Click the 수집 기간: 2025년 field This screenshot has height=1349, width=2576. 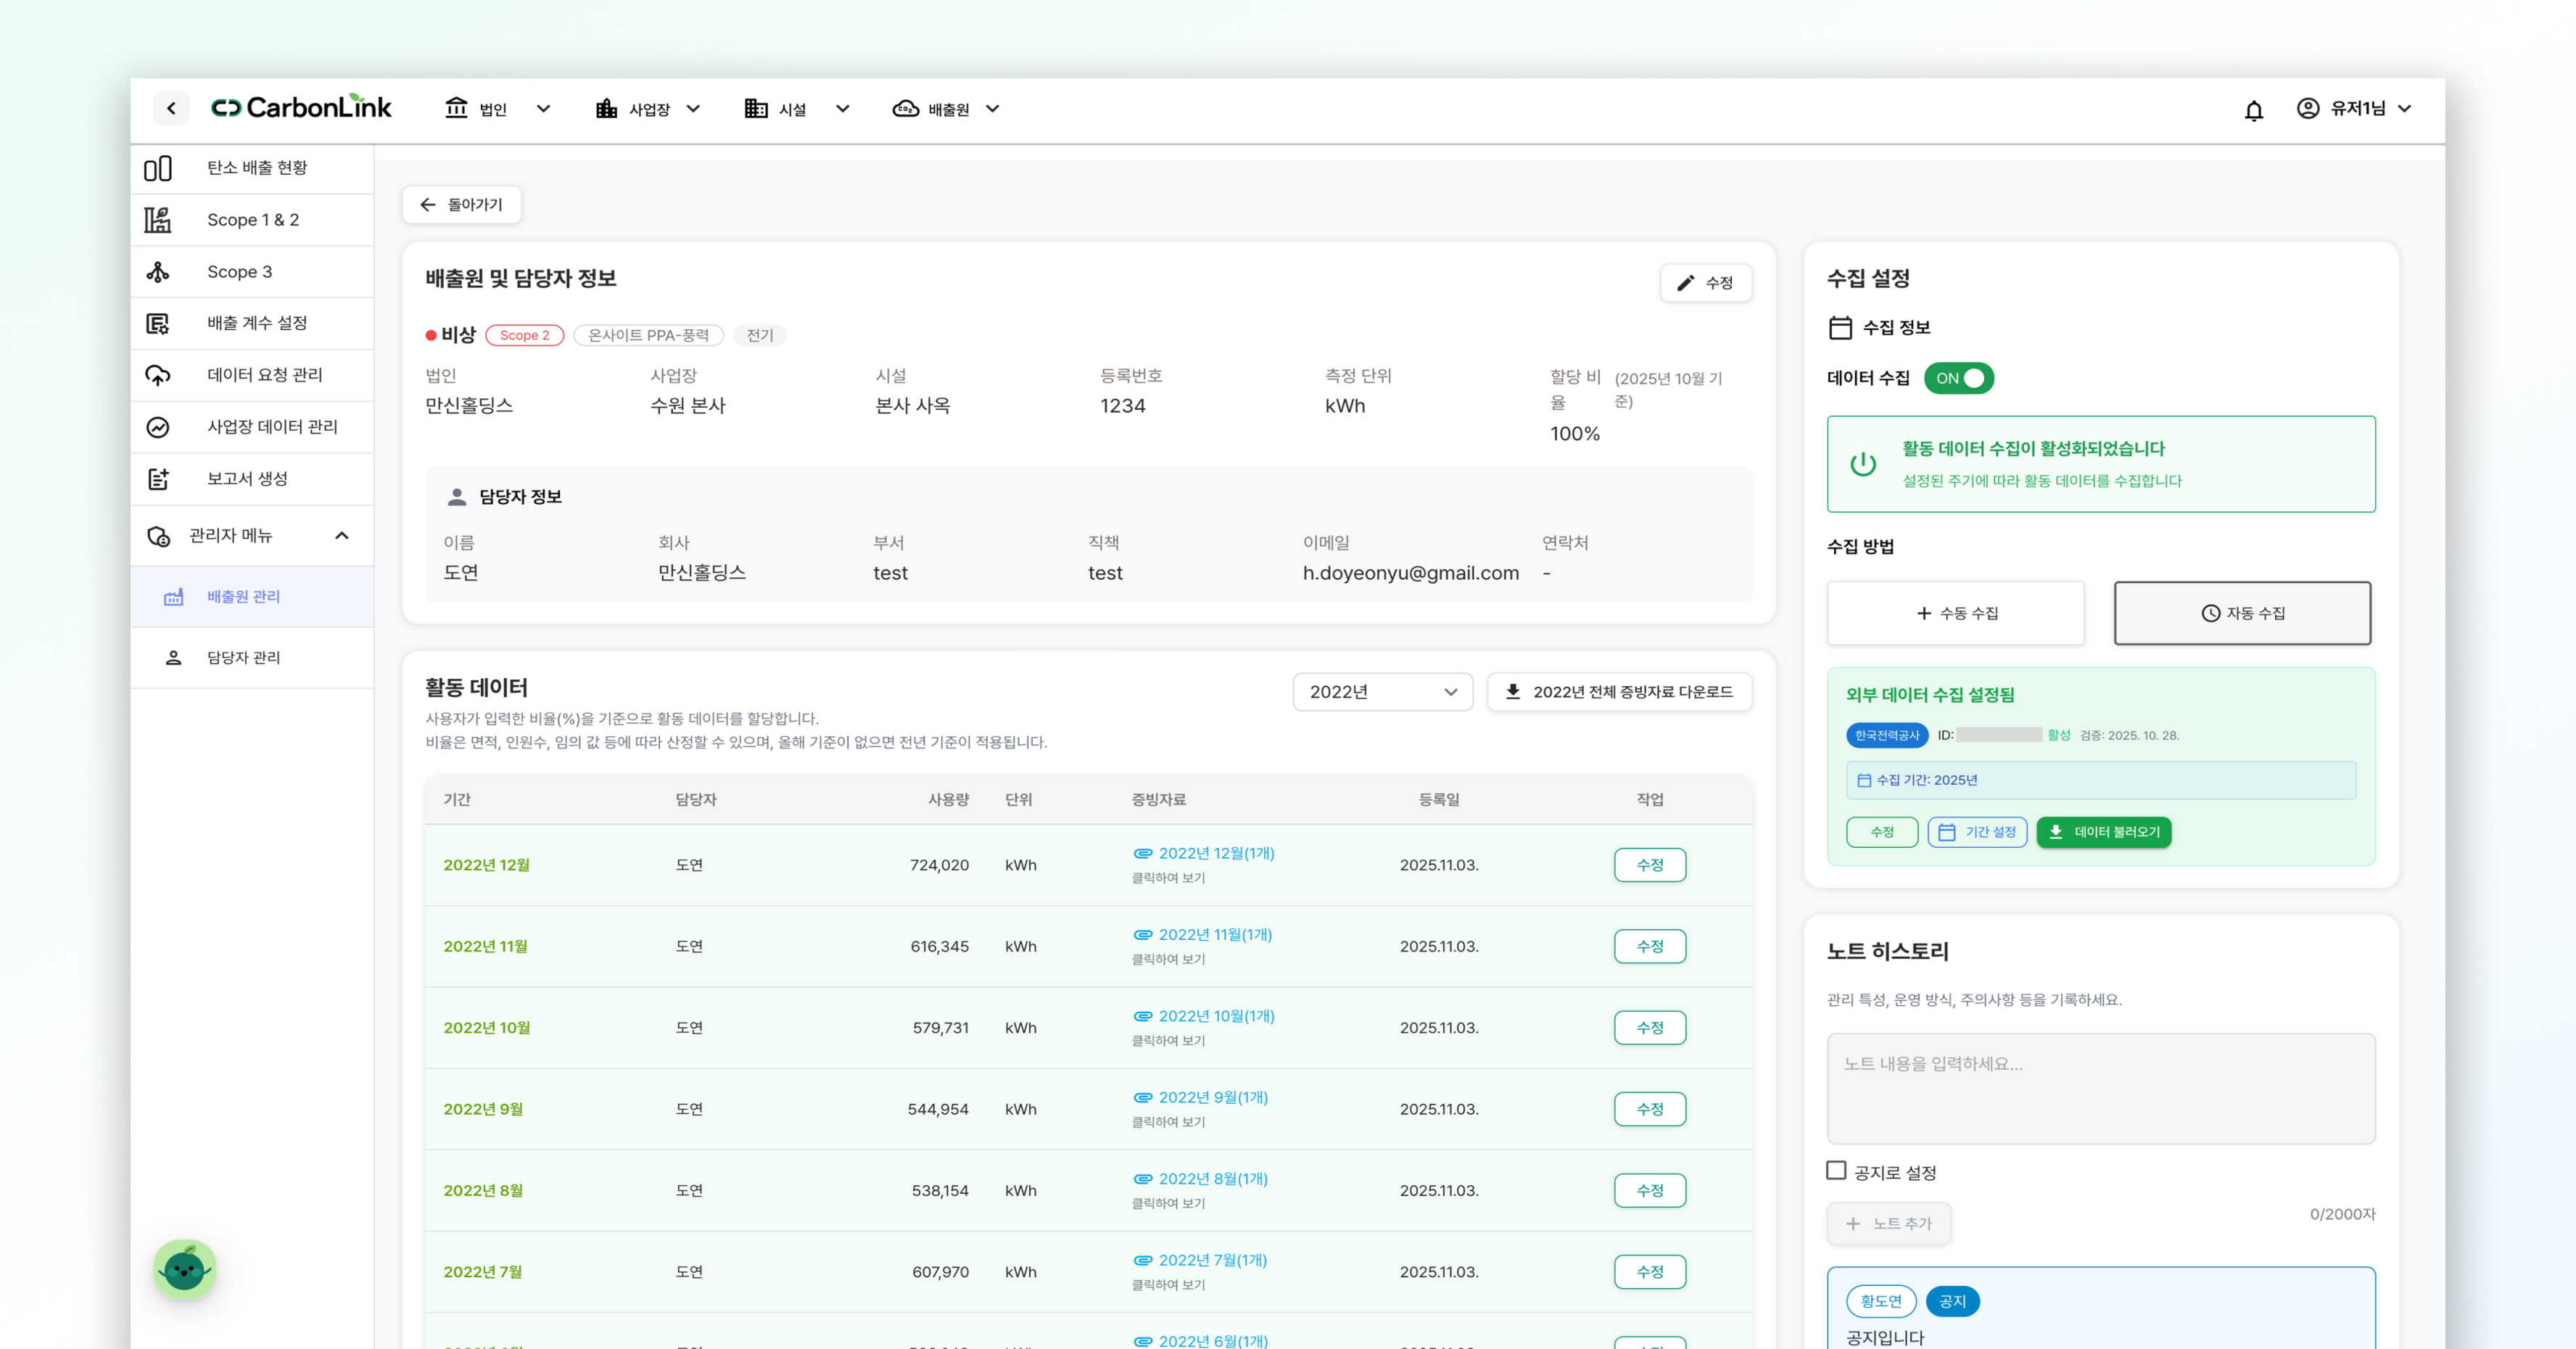(2100, 780)
